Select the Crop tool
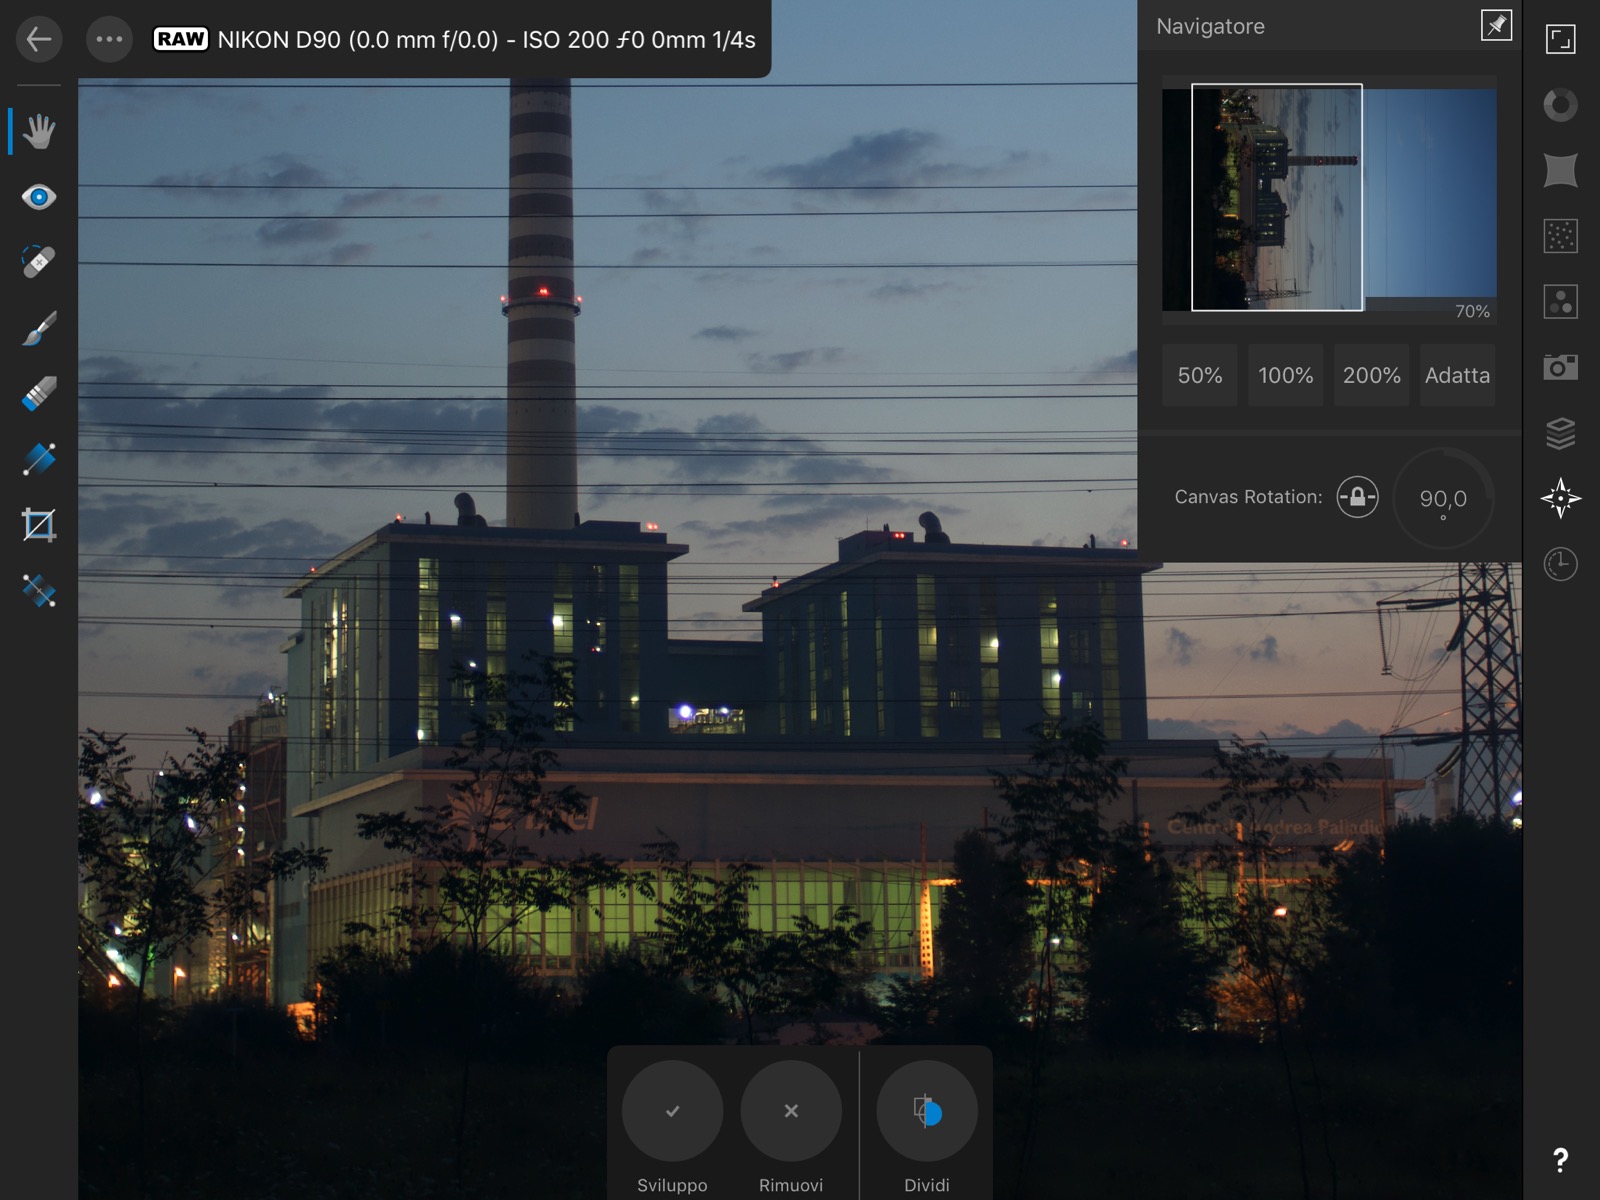 click(x=39, y=525)
